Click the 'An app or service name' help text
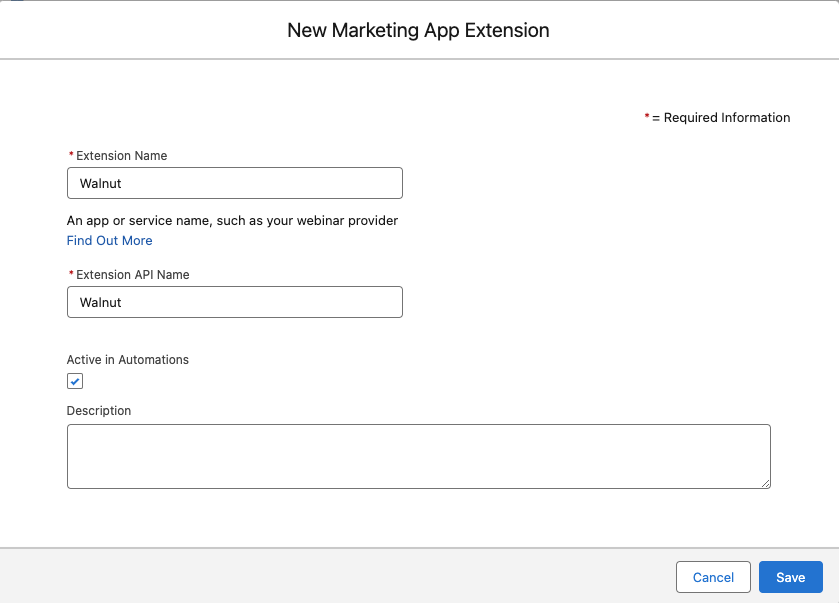 click(x=232, y=221)
